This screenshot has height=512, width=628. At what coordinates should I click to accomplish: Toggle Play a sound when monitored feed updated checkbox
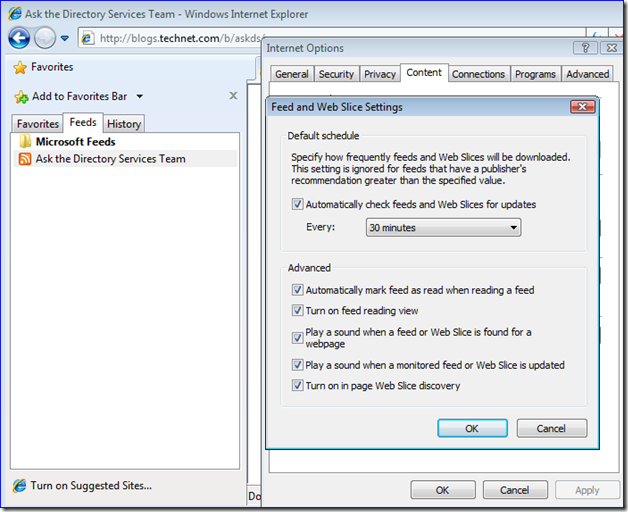[x=297, y=365]
